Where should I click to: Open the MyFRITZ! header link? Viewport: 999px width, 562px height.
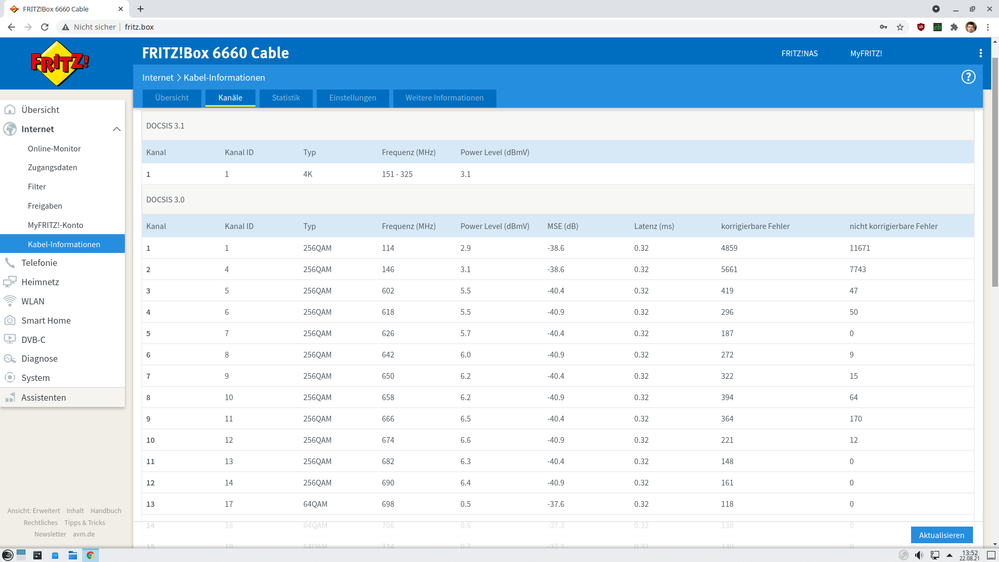coord(866,53)
